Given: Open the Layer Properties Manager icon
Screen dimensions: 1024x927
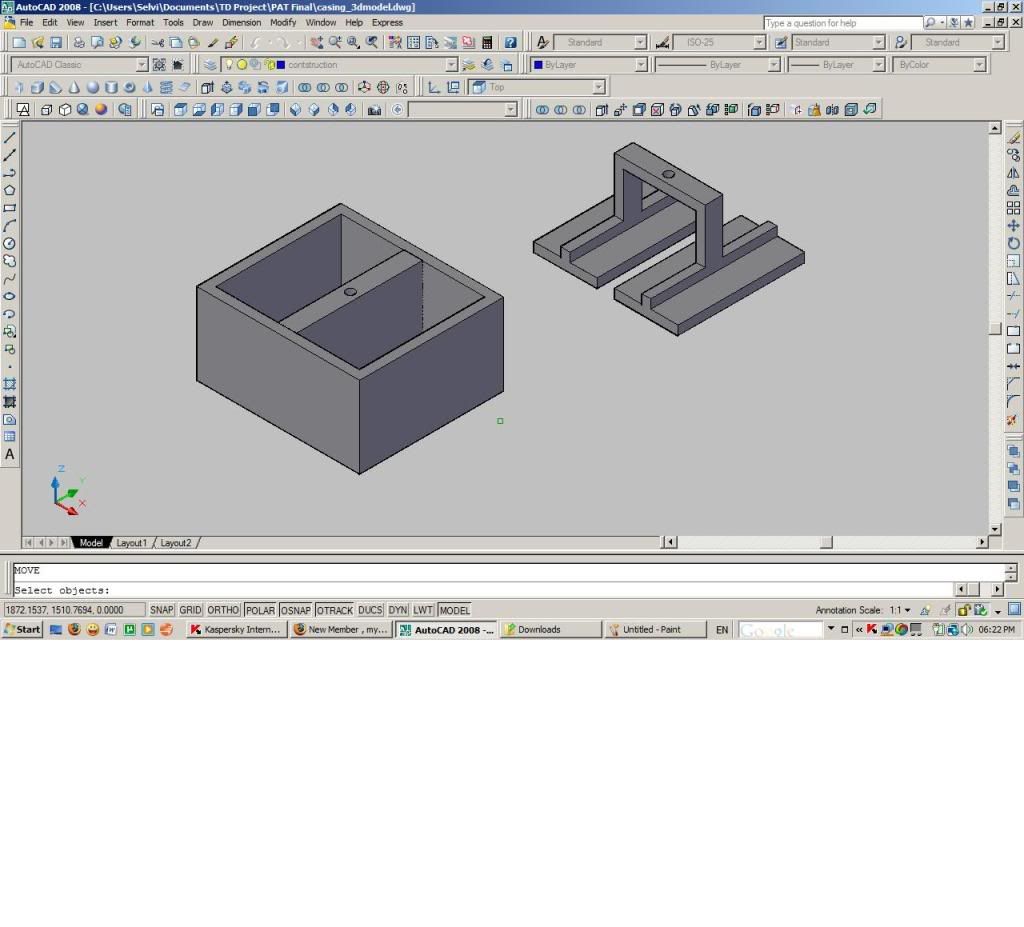Looking at the screenshot, I should (210, 65).
